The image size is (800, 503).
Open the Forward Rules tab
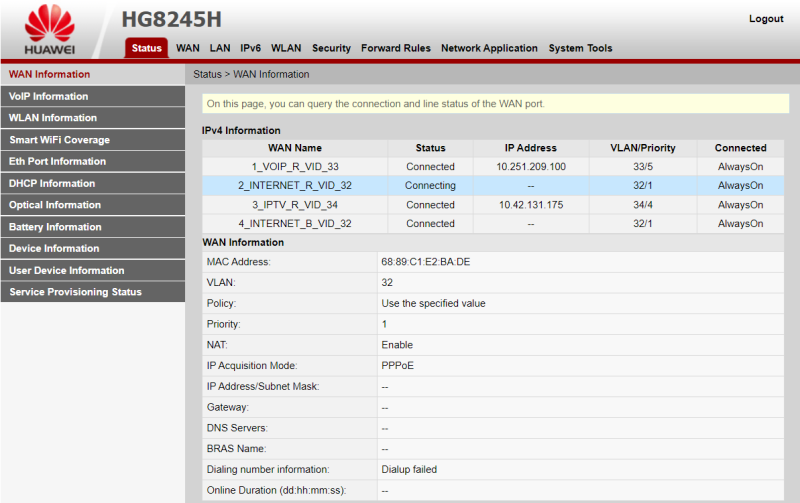(x=396, y=48)
